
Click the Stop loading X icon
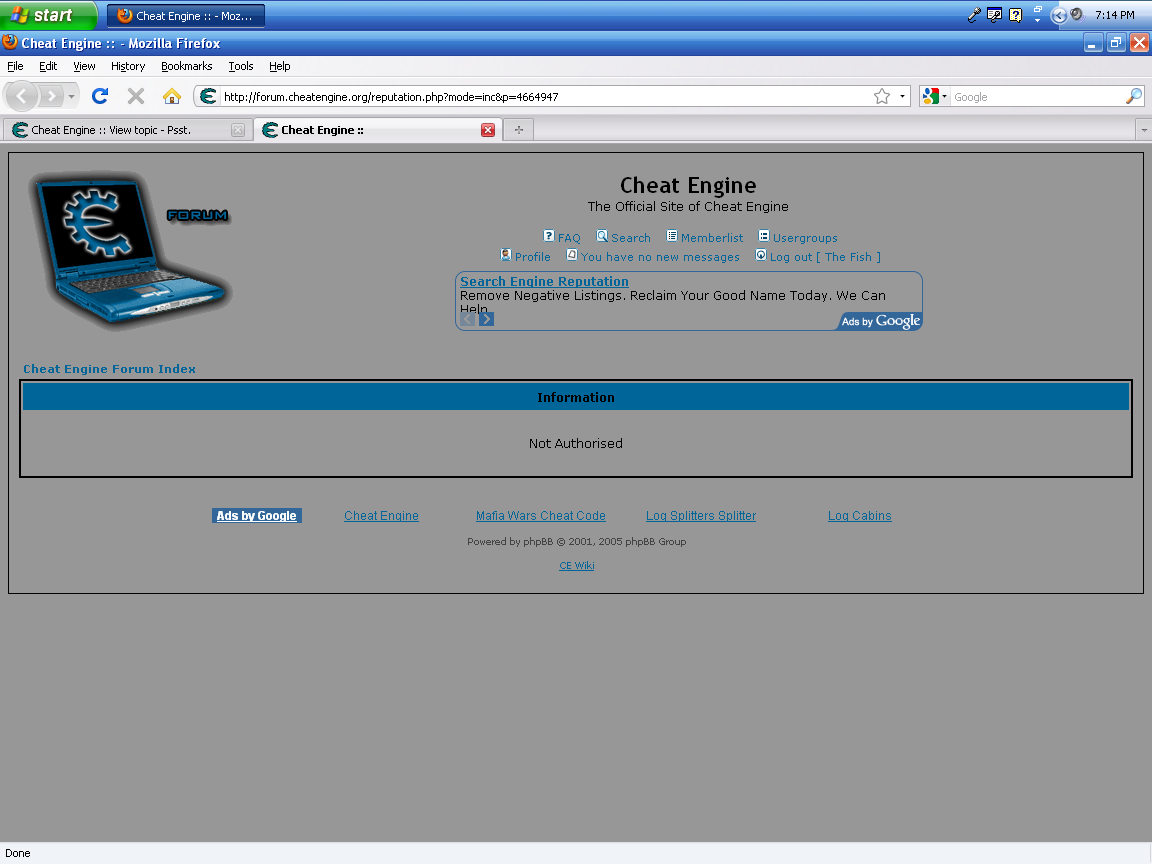coord(136,96)
